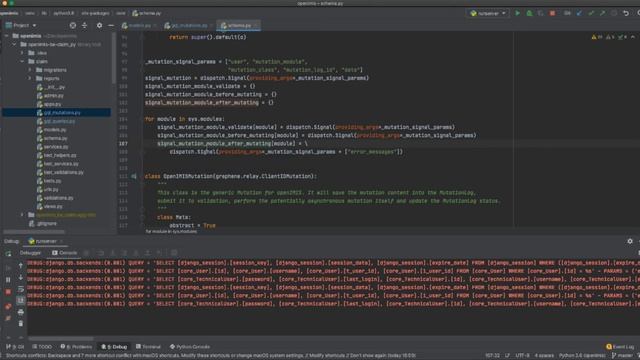
Task: Open the Console tab in the Debug panel
Action: pos(64,253)
